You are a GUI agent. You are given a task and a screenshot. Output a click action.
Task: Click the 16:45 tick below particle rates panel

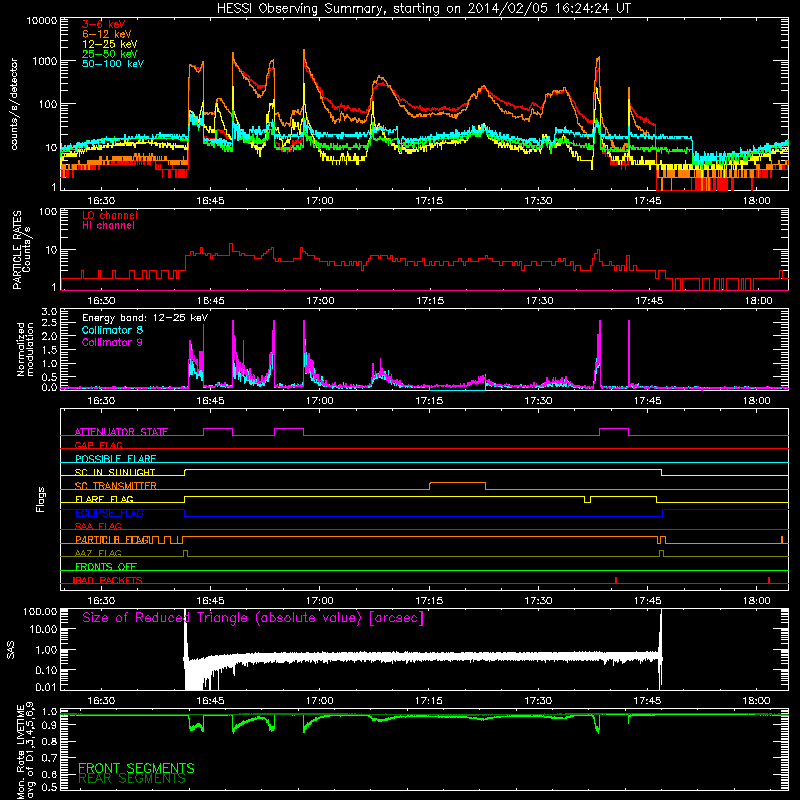(210, 301)
